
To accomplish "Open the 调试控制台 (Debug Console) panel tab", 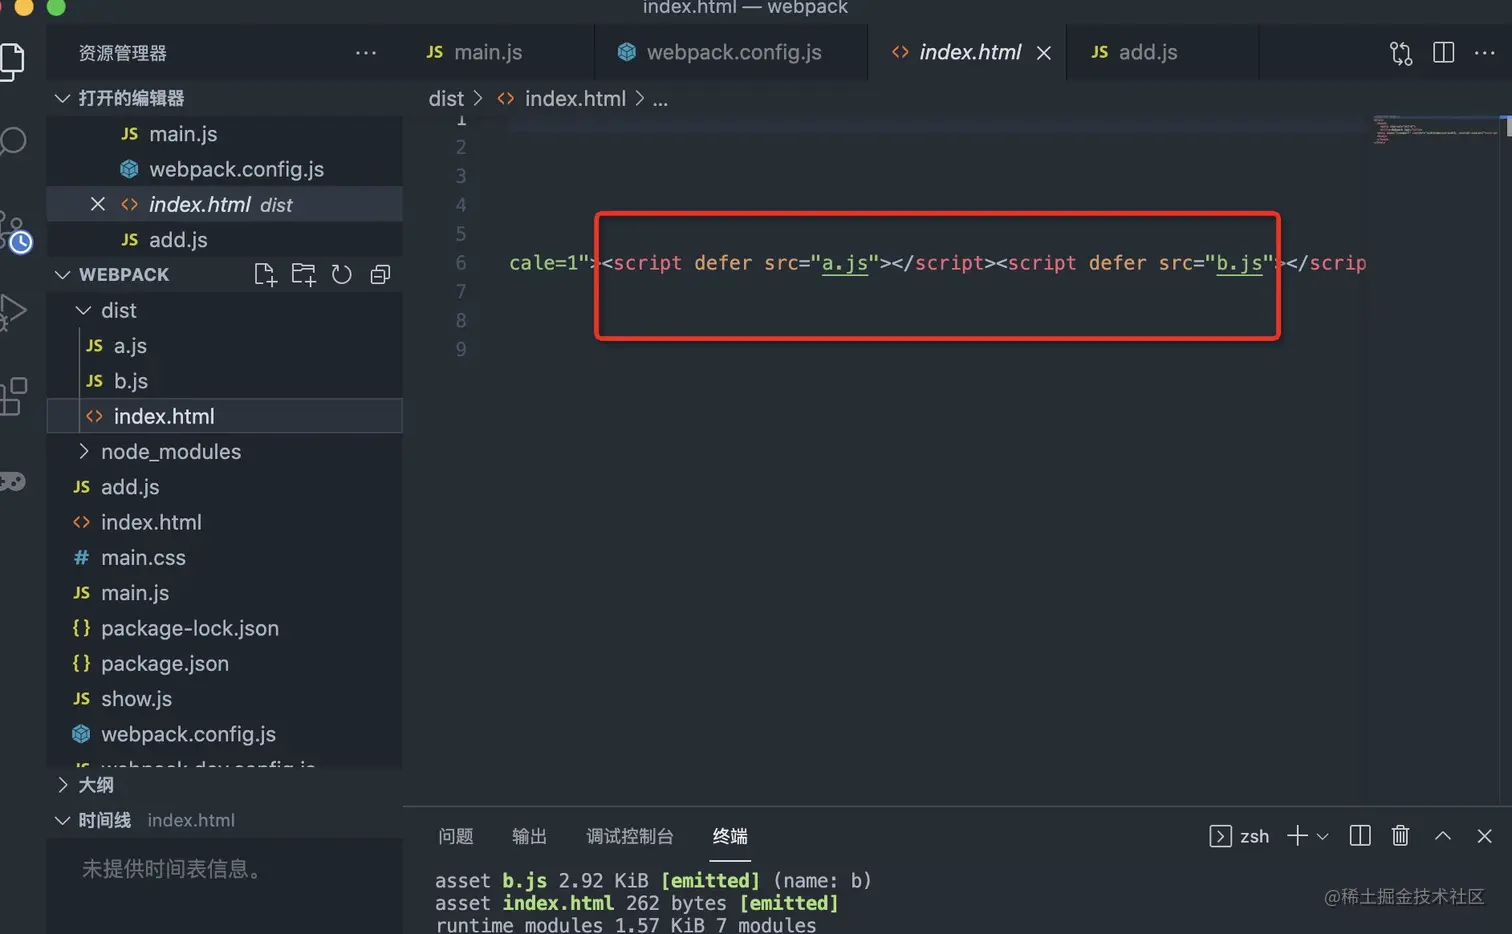I will click(630, 836).
